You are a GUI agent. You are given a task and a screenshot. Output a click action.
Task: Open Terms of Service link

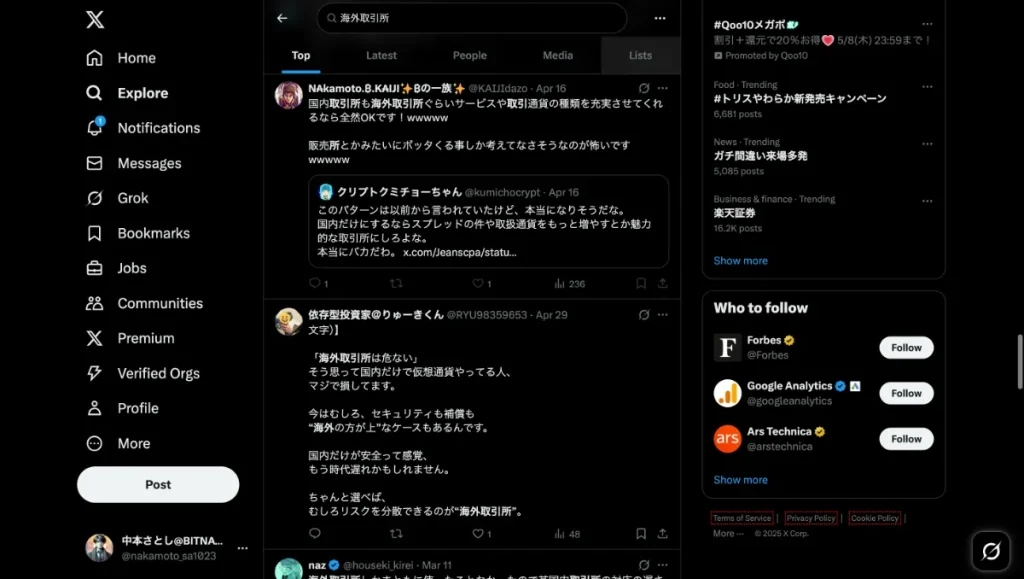742,518
